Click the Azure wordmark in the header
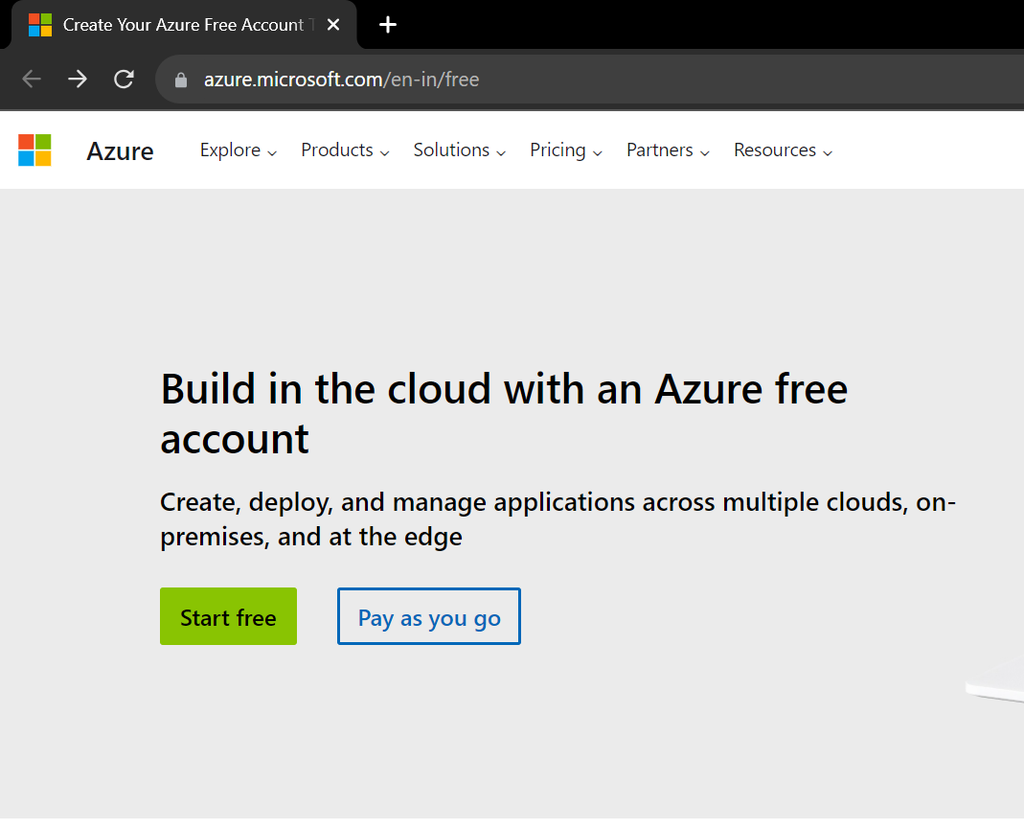Viewport: 1024px width, 829px height. 119,150
